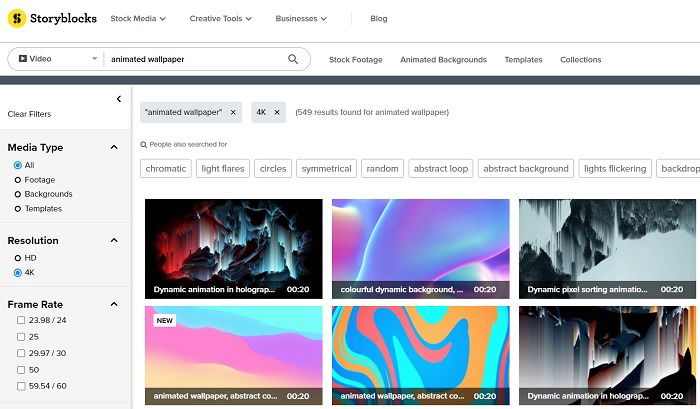The image size is (700, 409).
Task: Remove the "animated wallpaper" filter tag
Action: (233, 113)
